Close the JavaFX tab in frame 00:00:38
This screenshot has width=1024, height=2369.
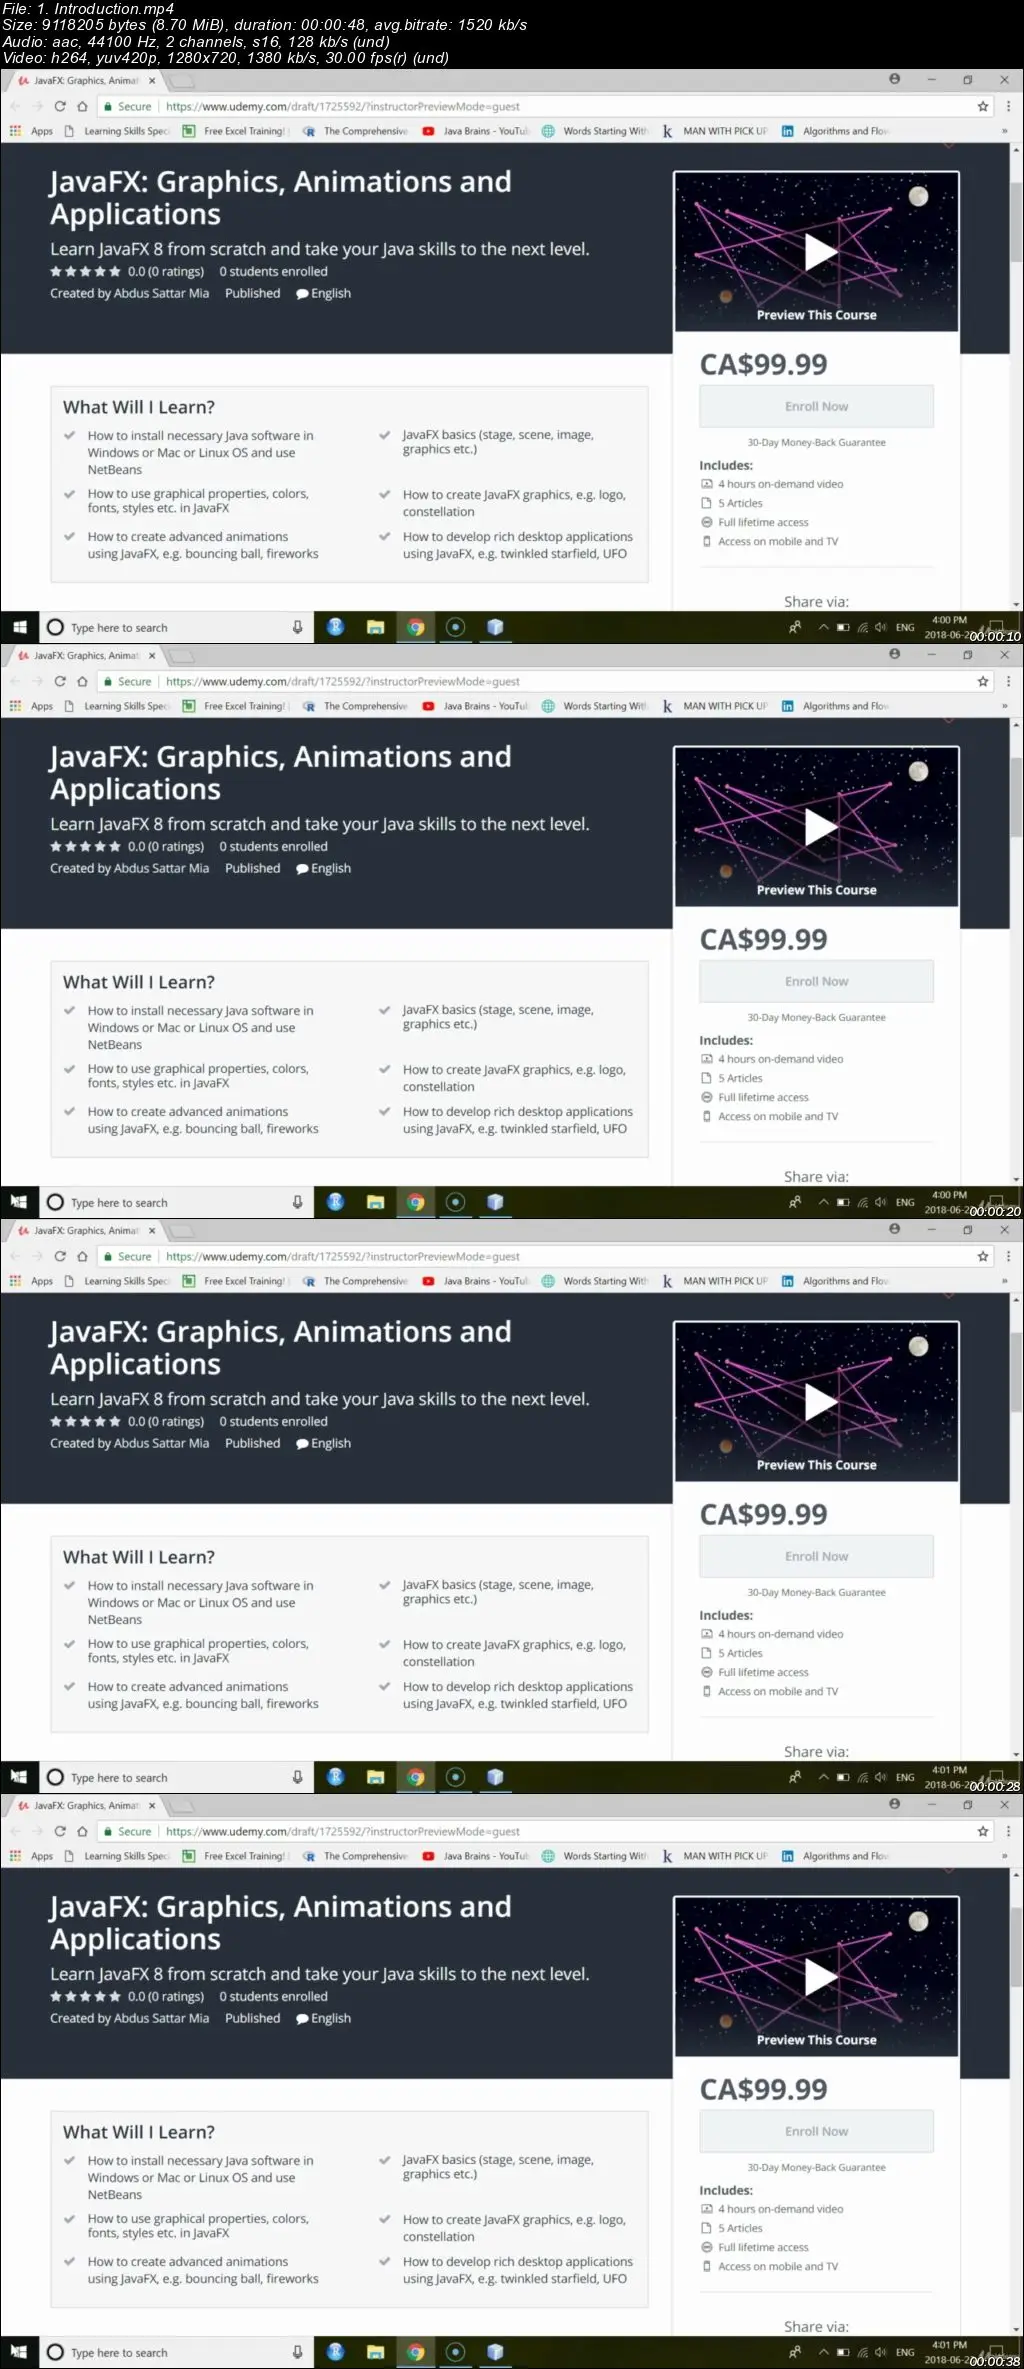point(152,1806)
